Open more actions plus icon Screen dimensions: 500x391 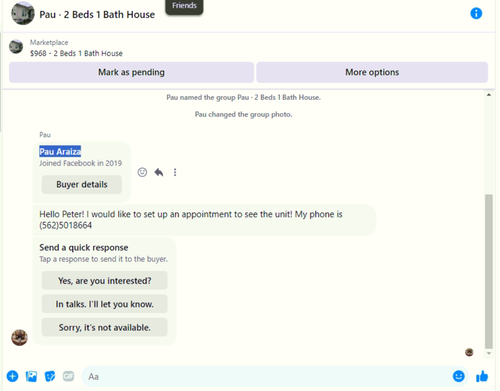tap(13, 376)
